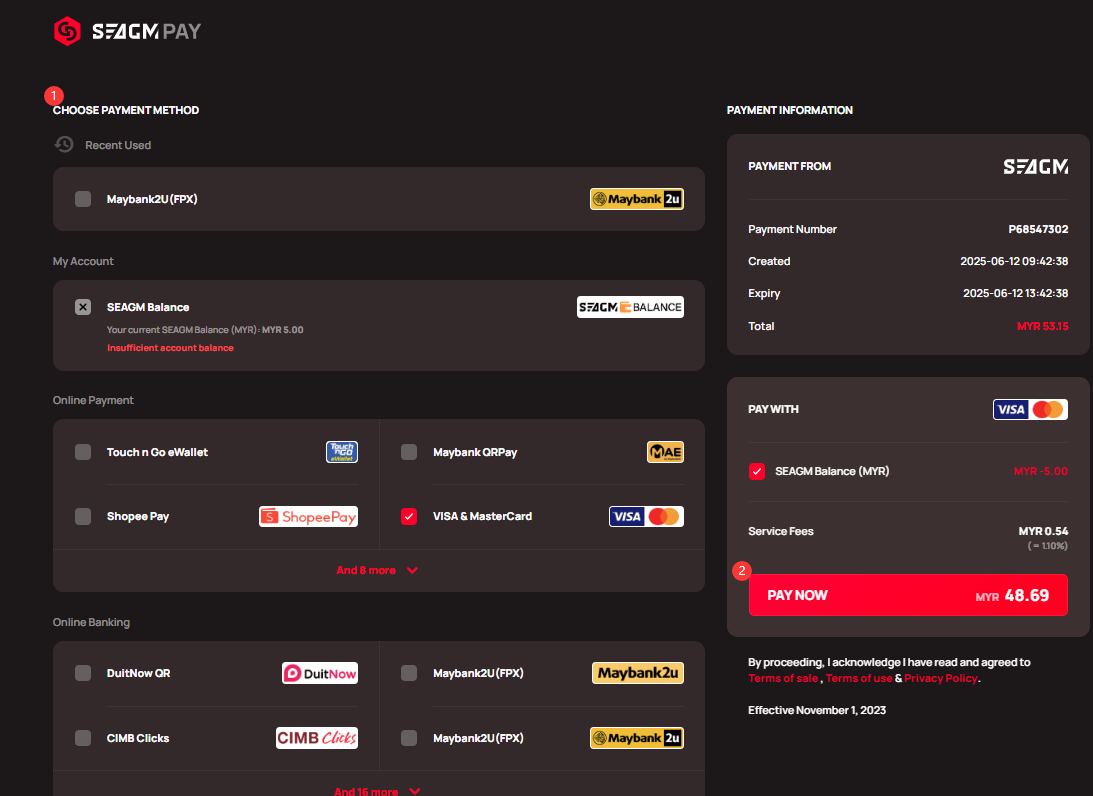Click expiry time 2025-06-12 13:42:38
1093x796 pixels.
(1016, 293)
